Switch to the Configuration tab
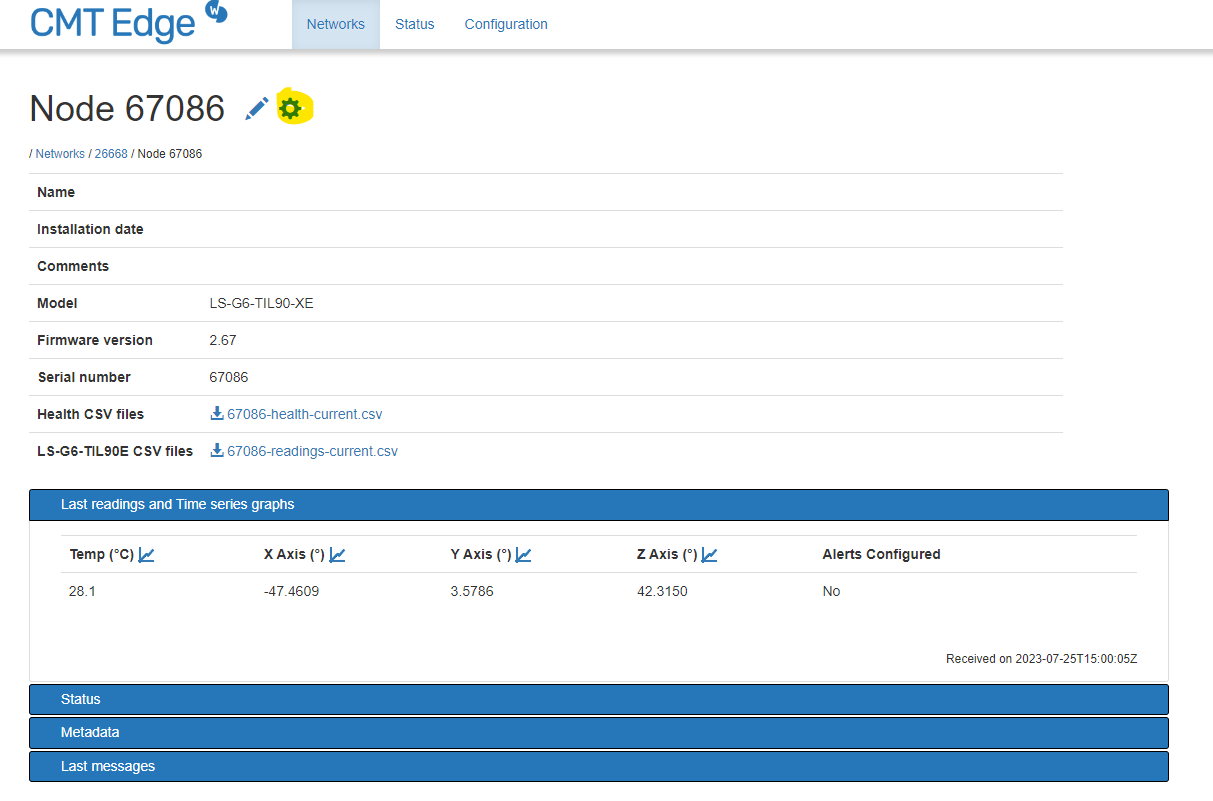The width and height of the screenshot is (1213, 801). (x=506, y=24)
